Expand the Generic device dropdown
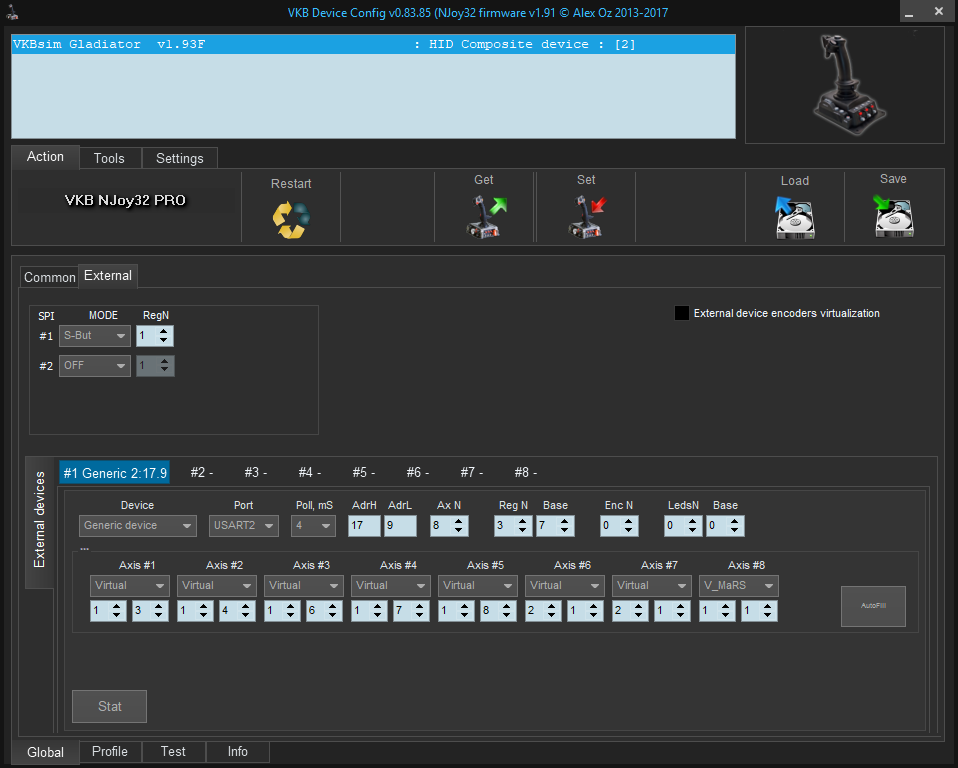Screen dimensions: 958x768 click(138, 525)
